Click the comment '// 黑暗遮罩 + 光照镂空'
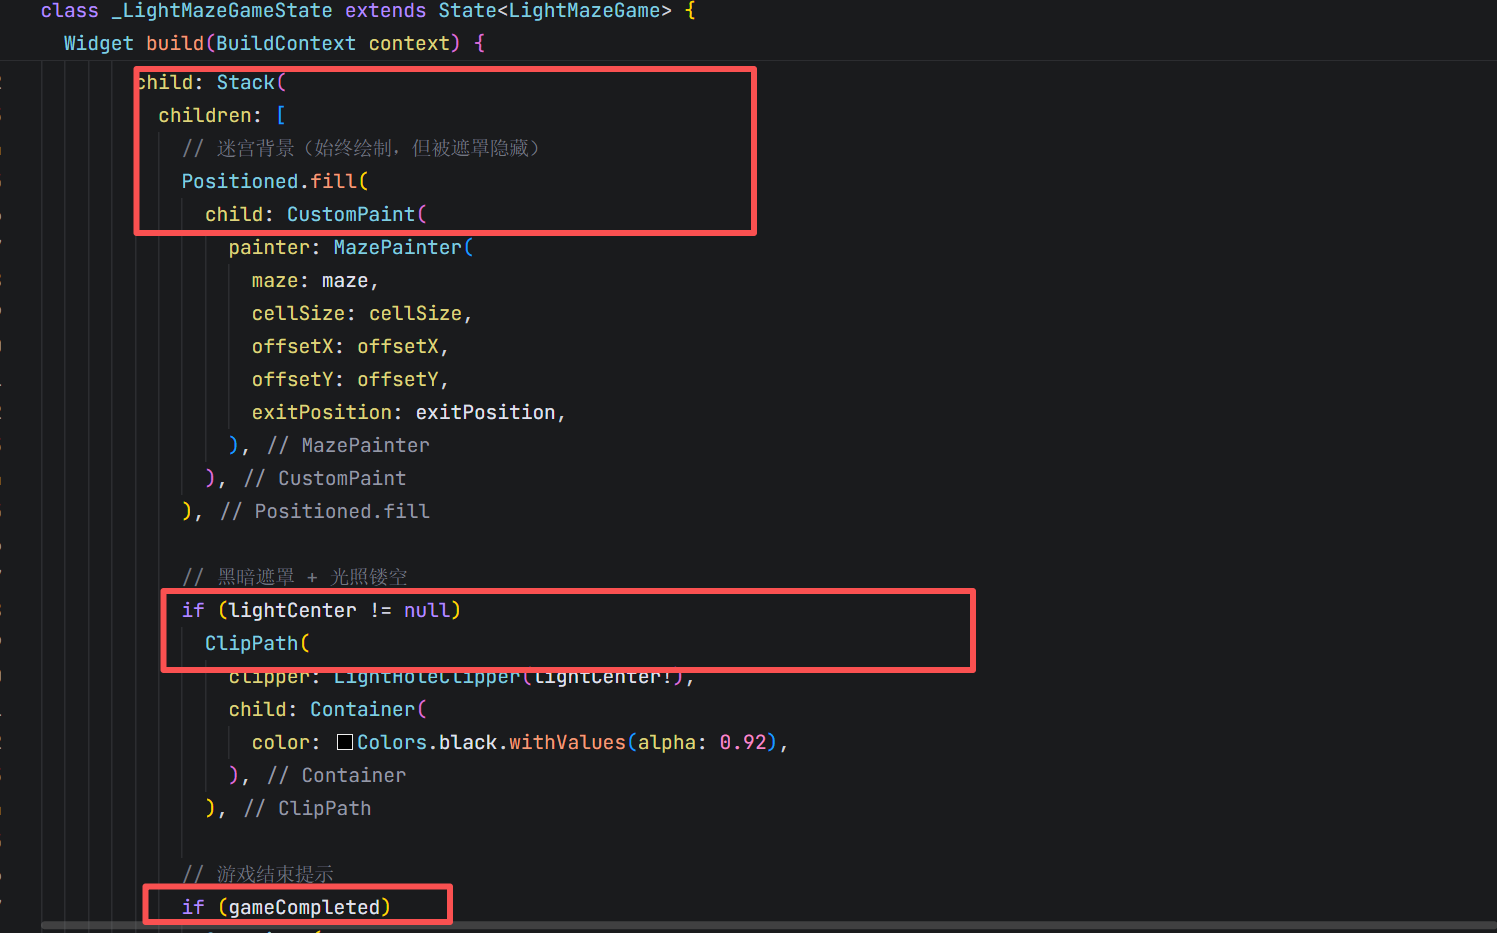The image size is (1497, 933). [295, 578]
